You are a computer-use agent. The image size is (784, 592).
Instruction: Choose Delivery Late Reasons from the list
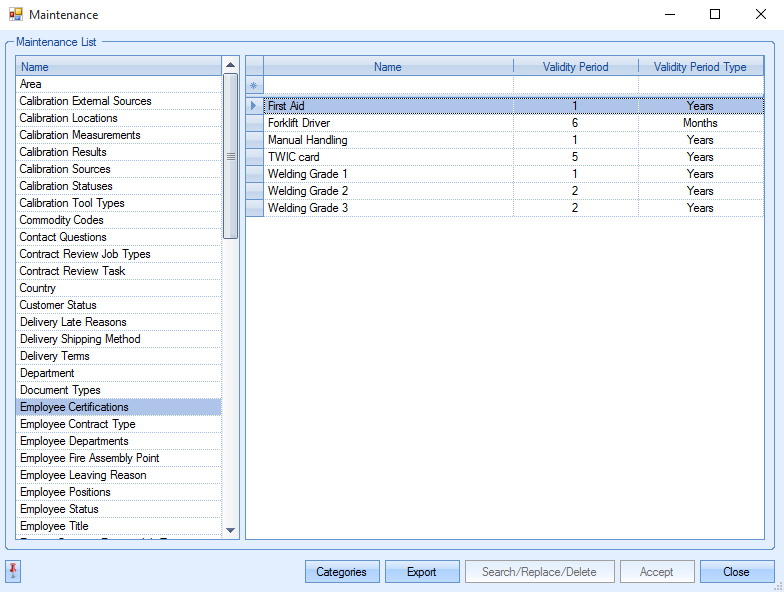73,322
